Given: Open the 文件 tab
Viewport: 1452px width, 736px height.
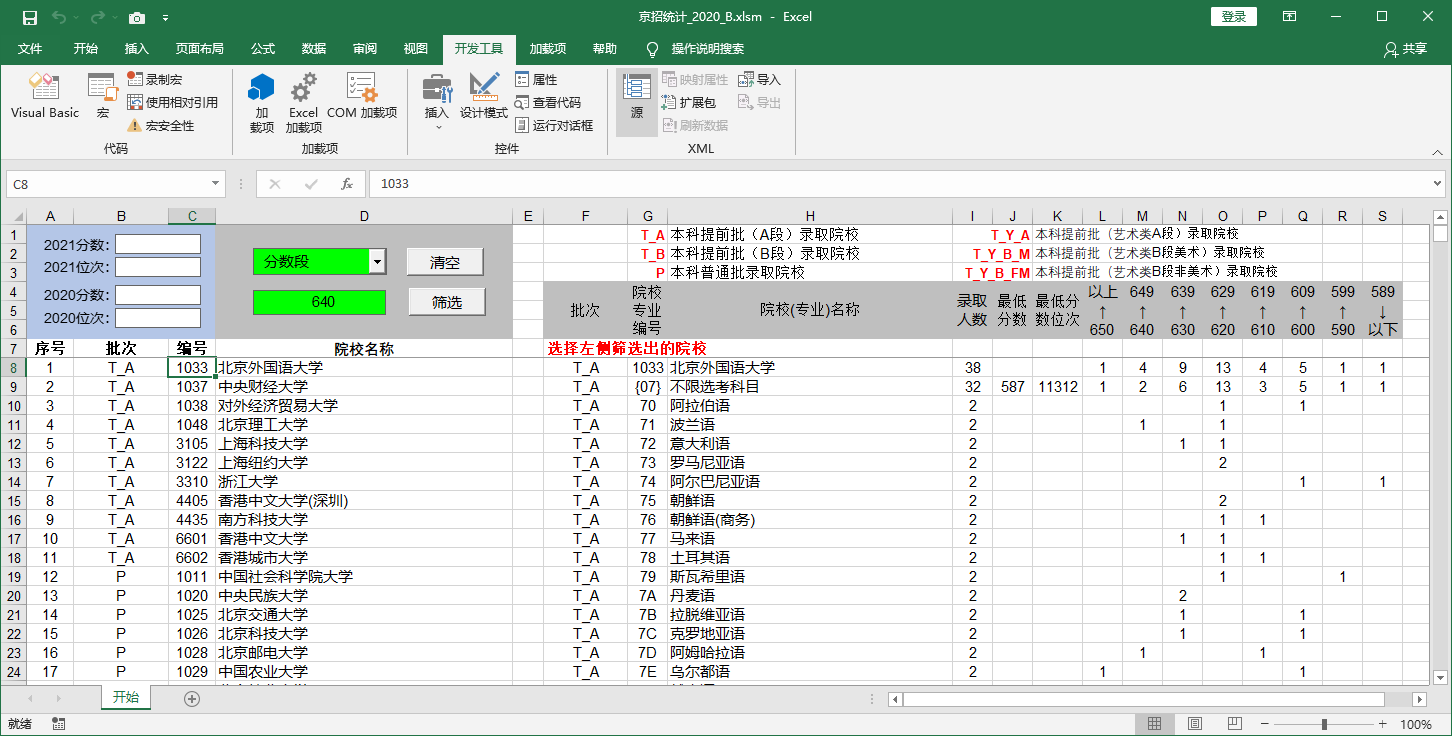Looking at the screenshot, I should tap(30, 48).
